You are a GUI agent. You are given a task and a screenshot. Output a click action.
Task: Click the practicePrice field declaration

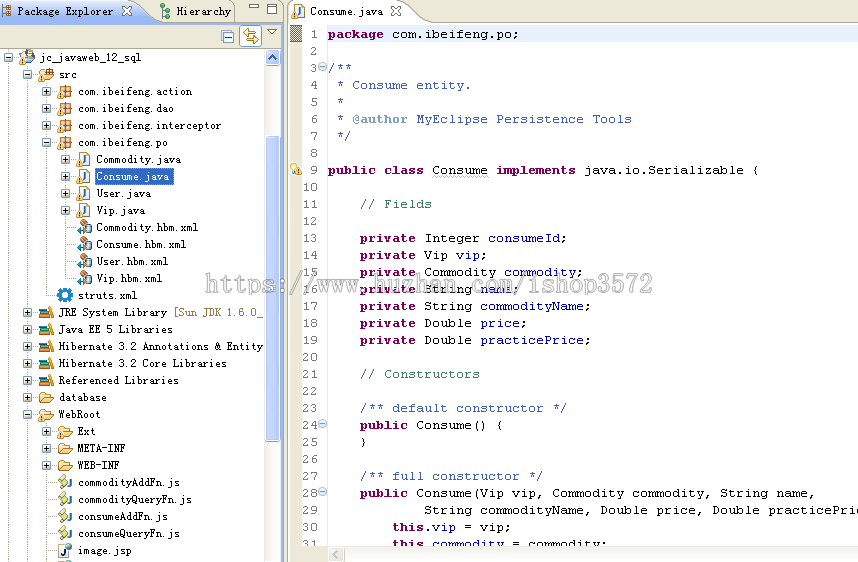[x=531, y=340]
